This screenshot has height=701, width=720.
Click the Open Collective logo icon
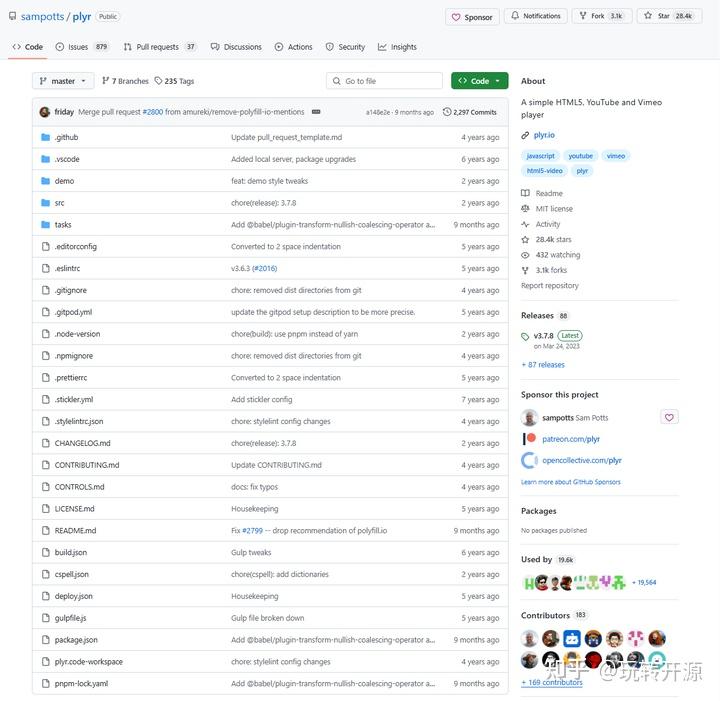click(529, 460)
